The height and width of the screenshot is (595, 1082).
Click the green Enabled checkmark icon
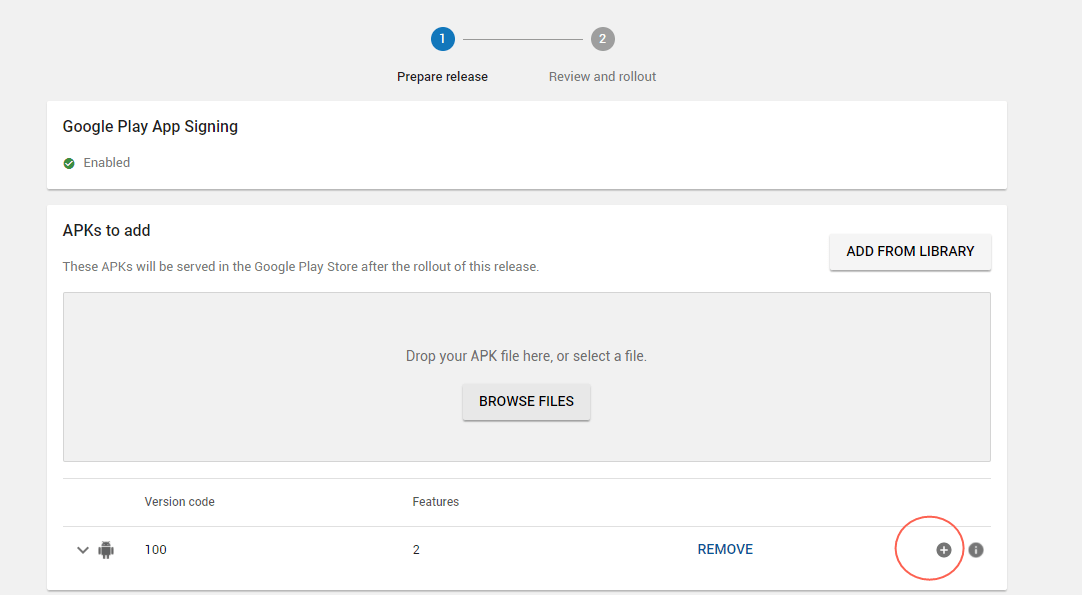point(69,163)
